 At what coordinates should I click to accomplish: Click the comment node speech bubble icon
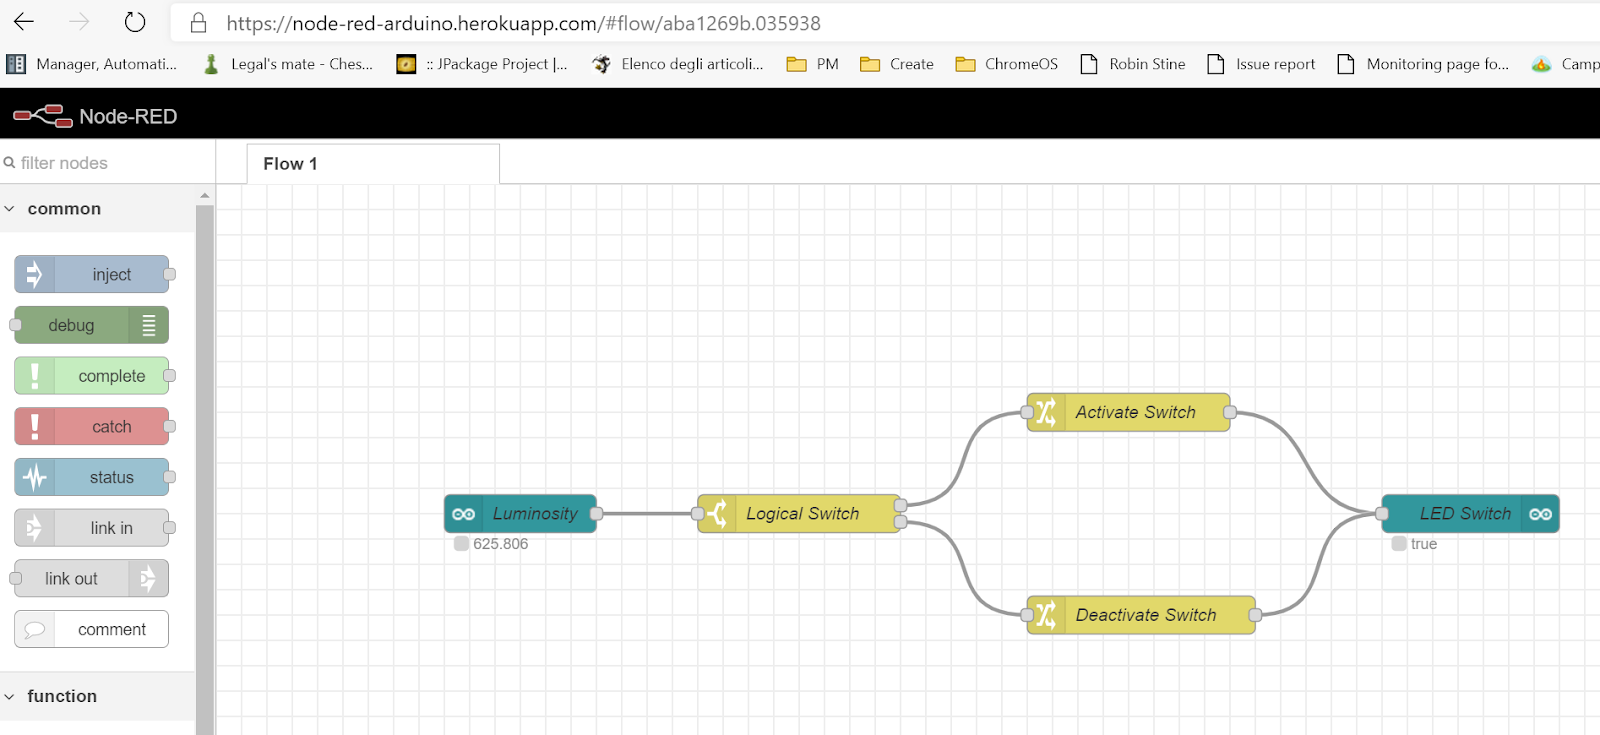point(34,629)
